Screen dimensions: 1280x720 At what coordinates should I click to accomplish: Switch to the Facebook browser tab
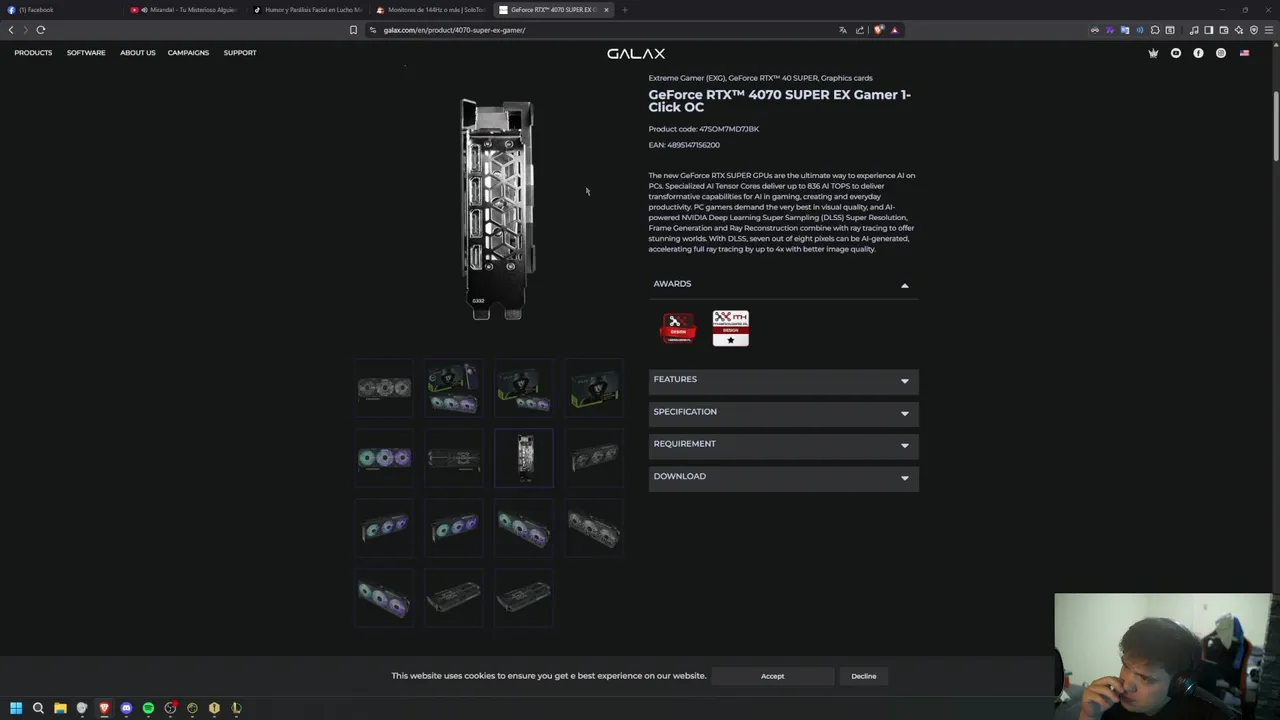60,10
